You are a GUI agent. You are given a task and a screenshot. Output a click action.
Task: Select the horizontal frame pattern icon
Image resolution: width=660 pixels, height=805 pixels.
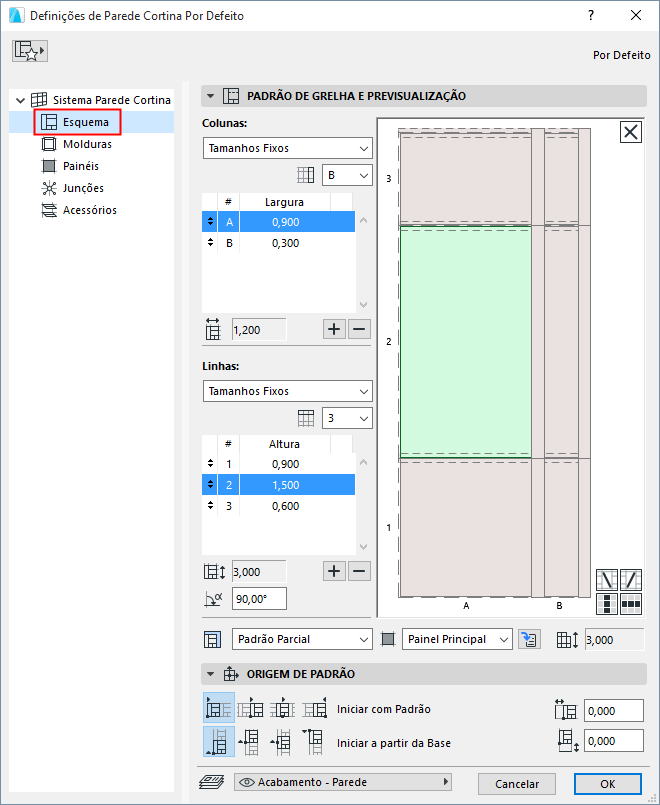coord(631,604)
